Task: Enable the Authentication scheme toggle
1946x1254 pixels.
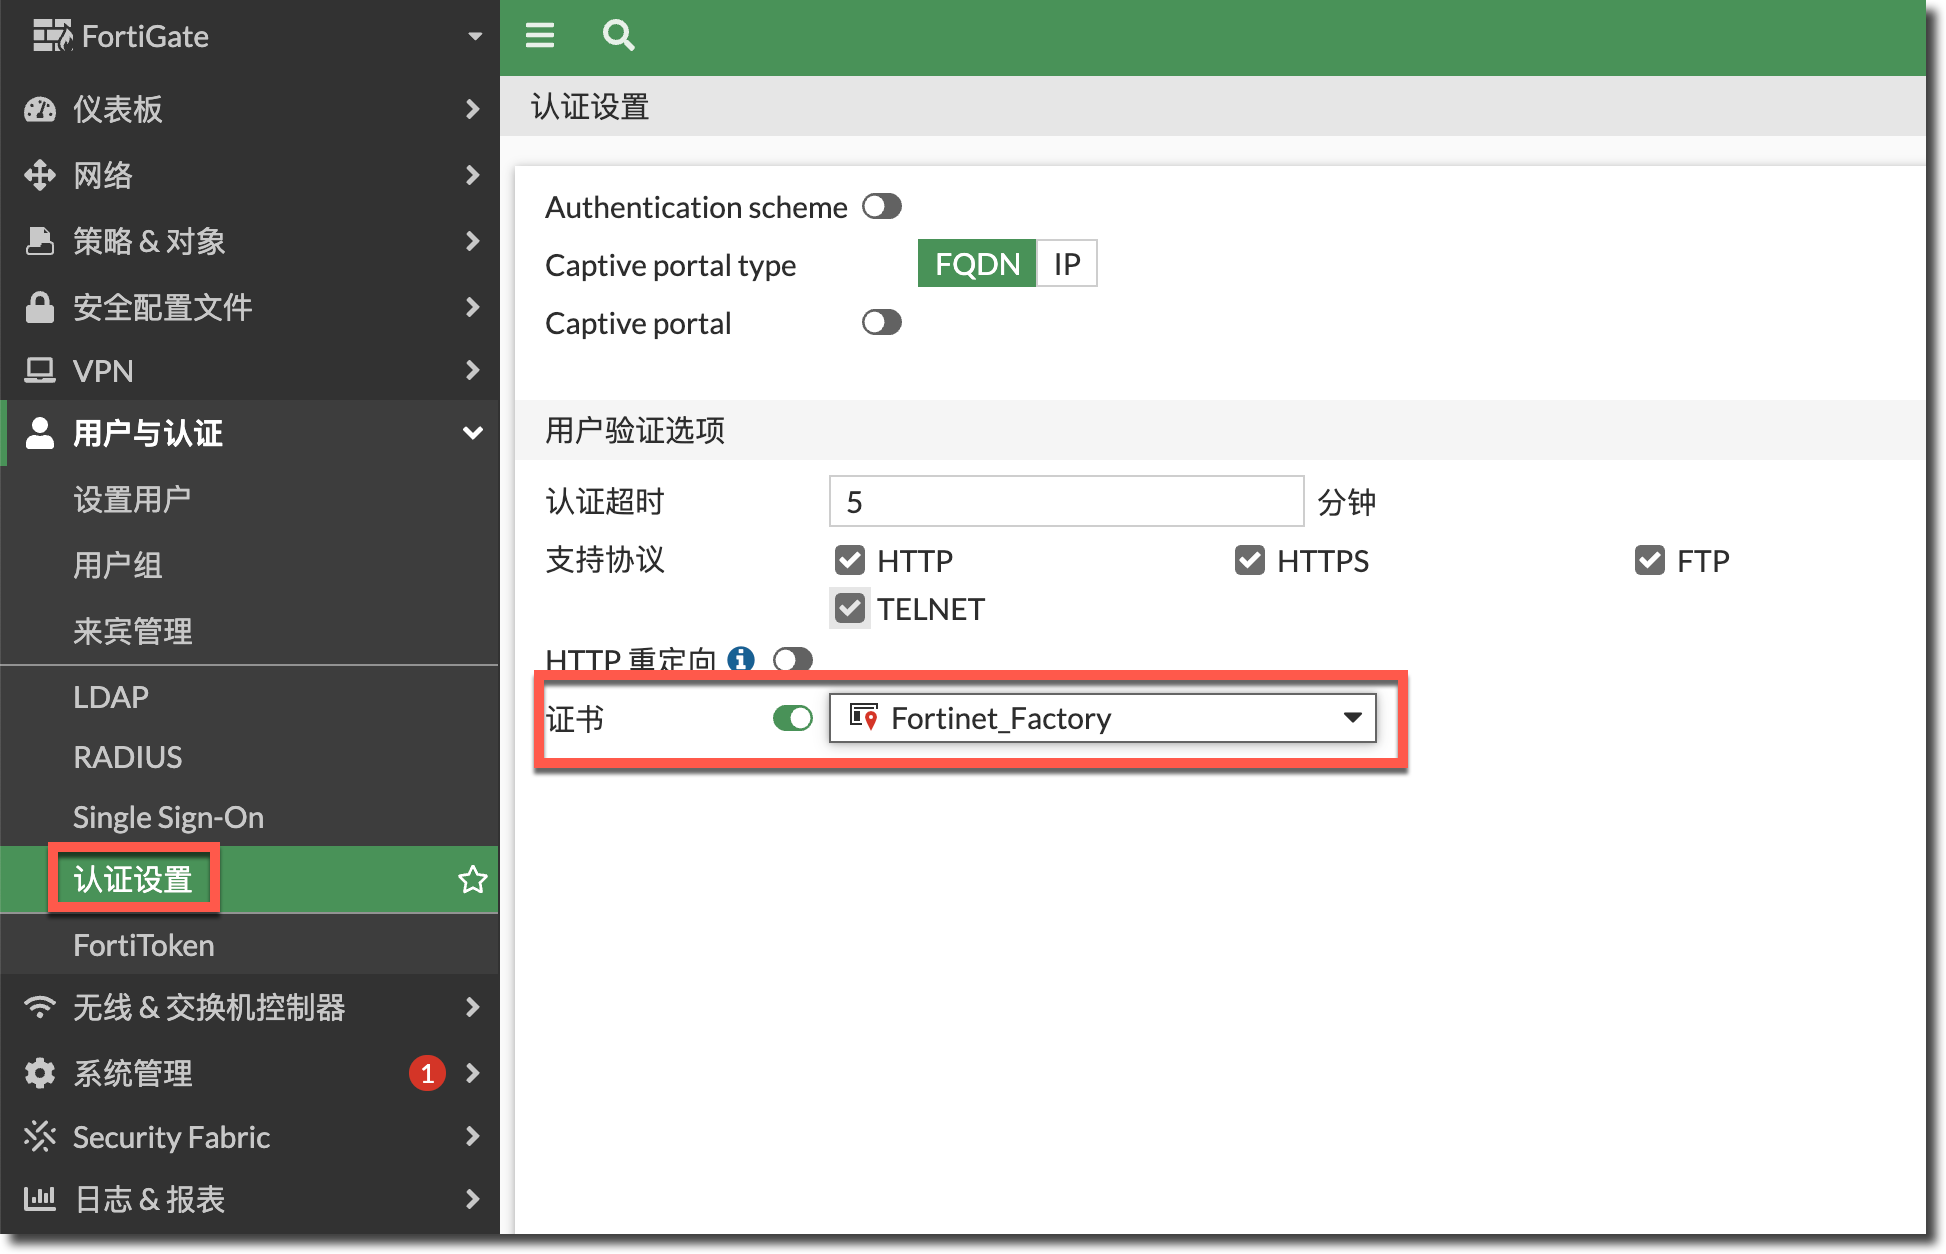Action: [881, 206]
